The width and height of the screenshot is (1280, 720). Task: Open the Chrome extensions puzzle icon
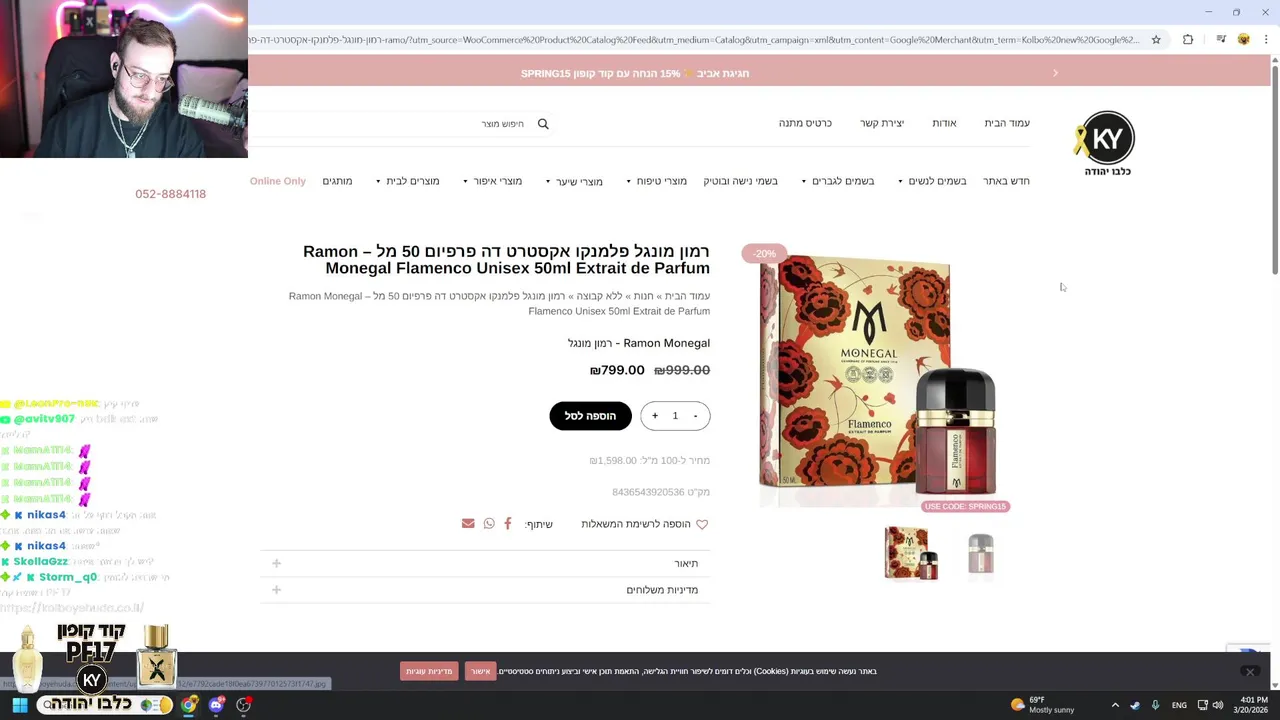click(x=1188, y=40)
